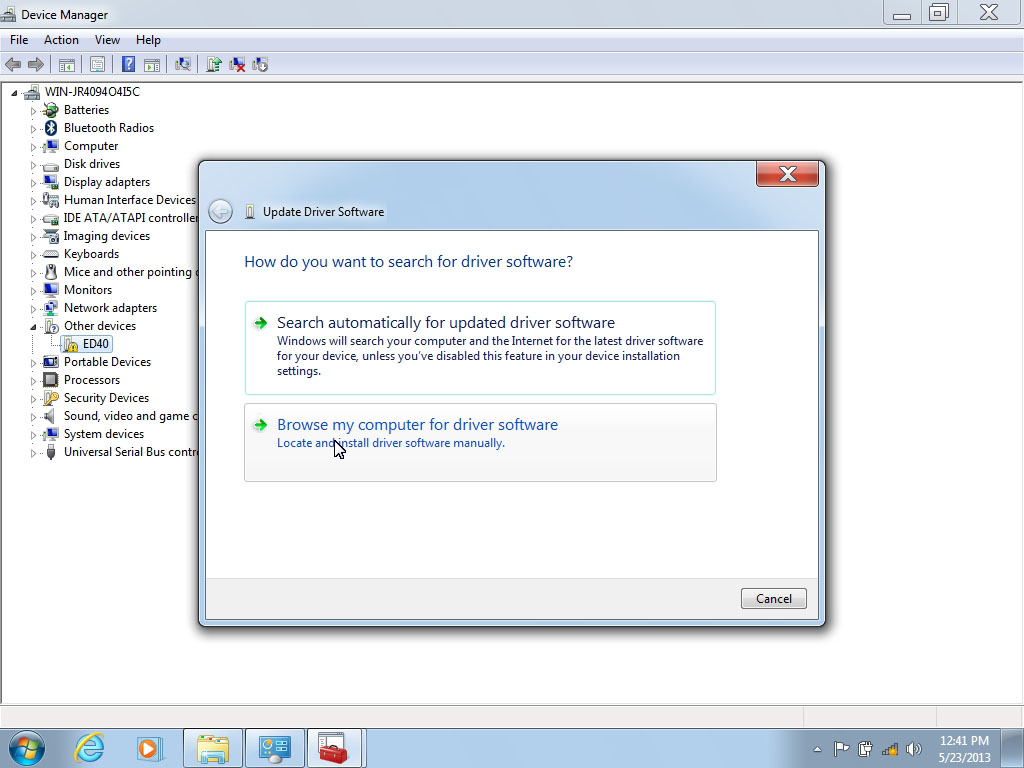Viewport: 1024px width, 768px height.
Task: Expand the Network adapters category
Action: coord(33,309)
